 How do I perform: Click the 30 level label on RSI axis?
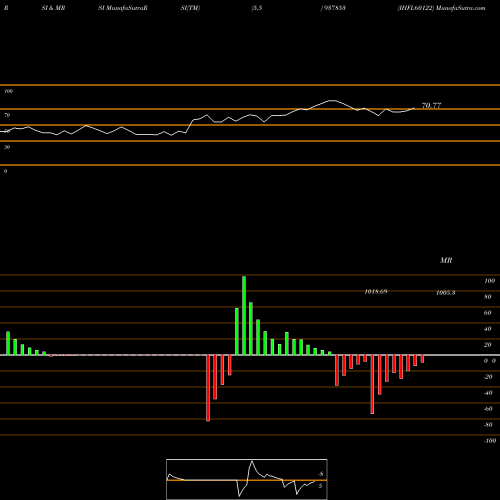click(7, 147)
